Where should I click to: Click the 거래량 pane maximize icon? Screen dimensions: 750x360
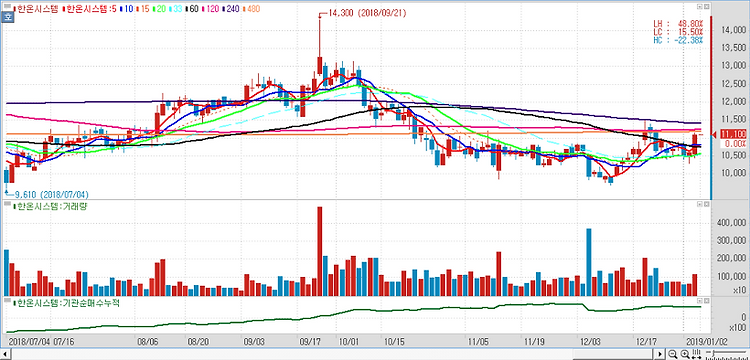coord(706,204)
